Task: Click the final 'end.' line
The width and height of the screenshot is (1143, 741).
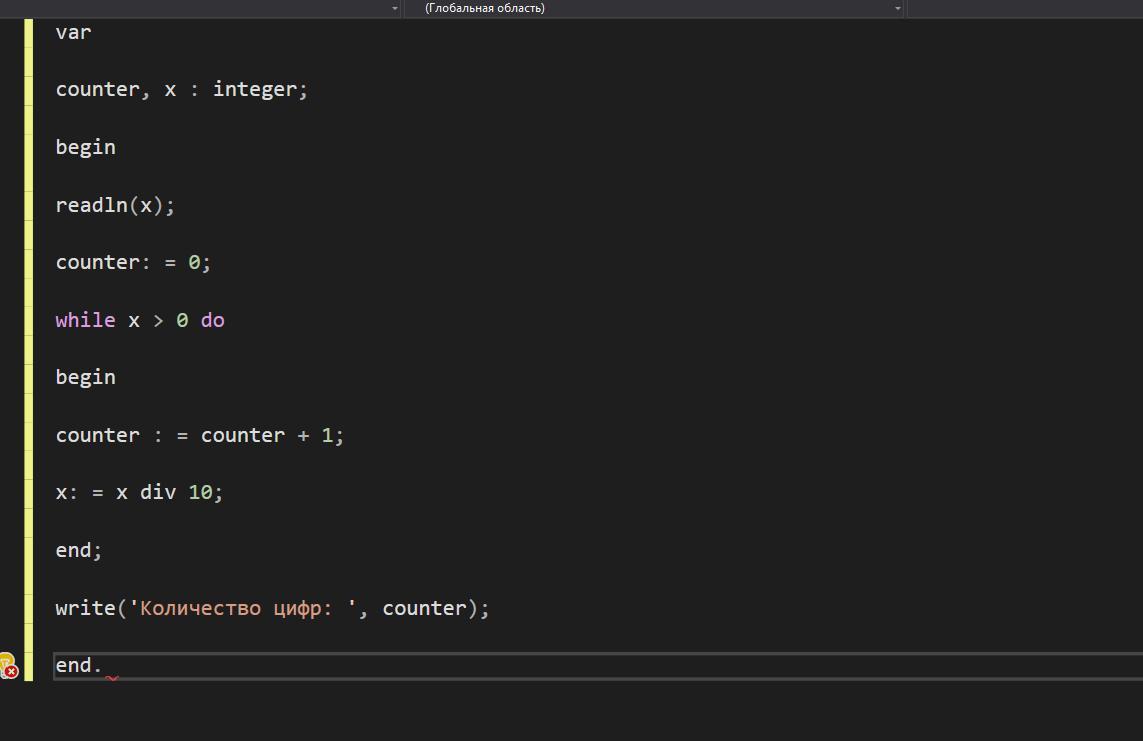Action: [x=79, y=665]
